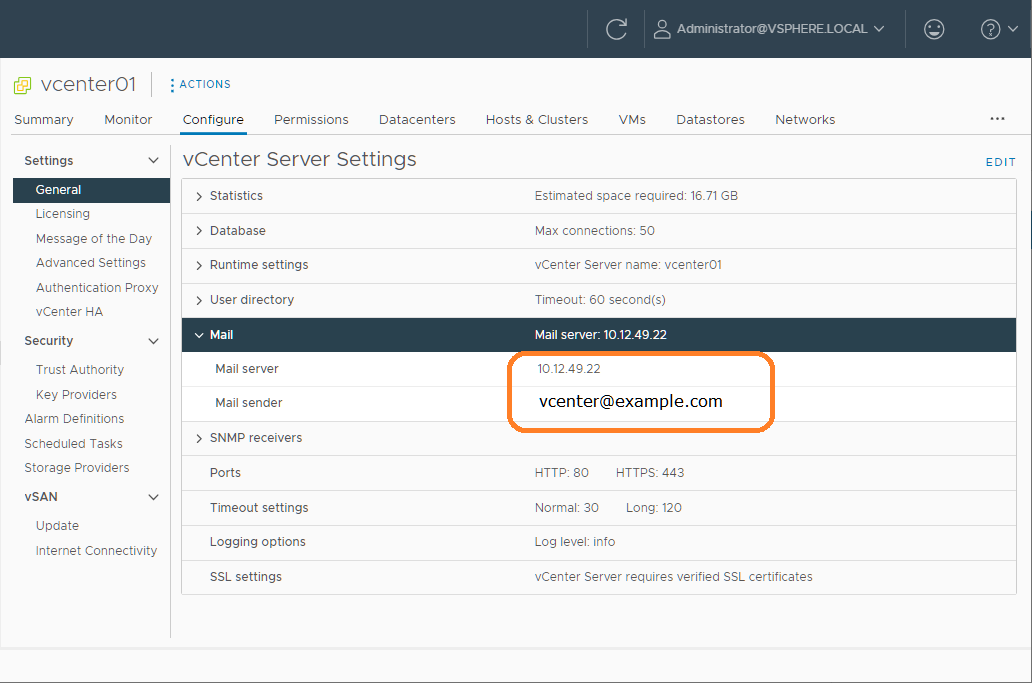Open Message of the Day

(93, 238)
